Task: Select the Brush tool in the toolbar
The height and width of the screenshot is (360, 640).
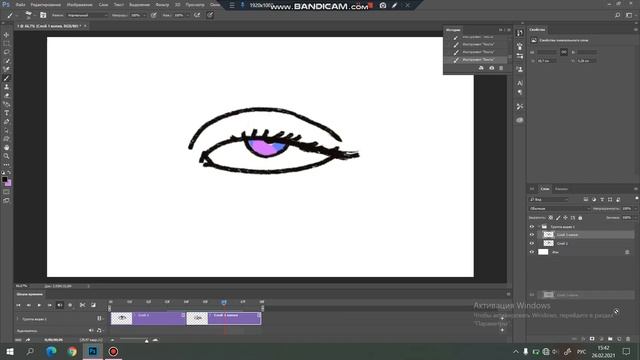Action: 7,78
